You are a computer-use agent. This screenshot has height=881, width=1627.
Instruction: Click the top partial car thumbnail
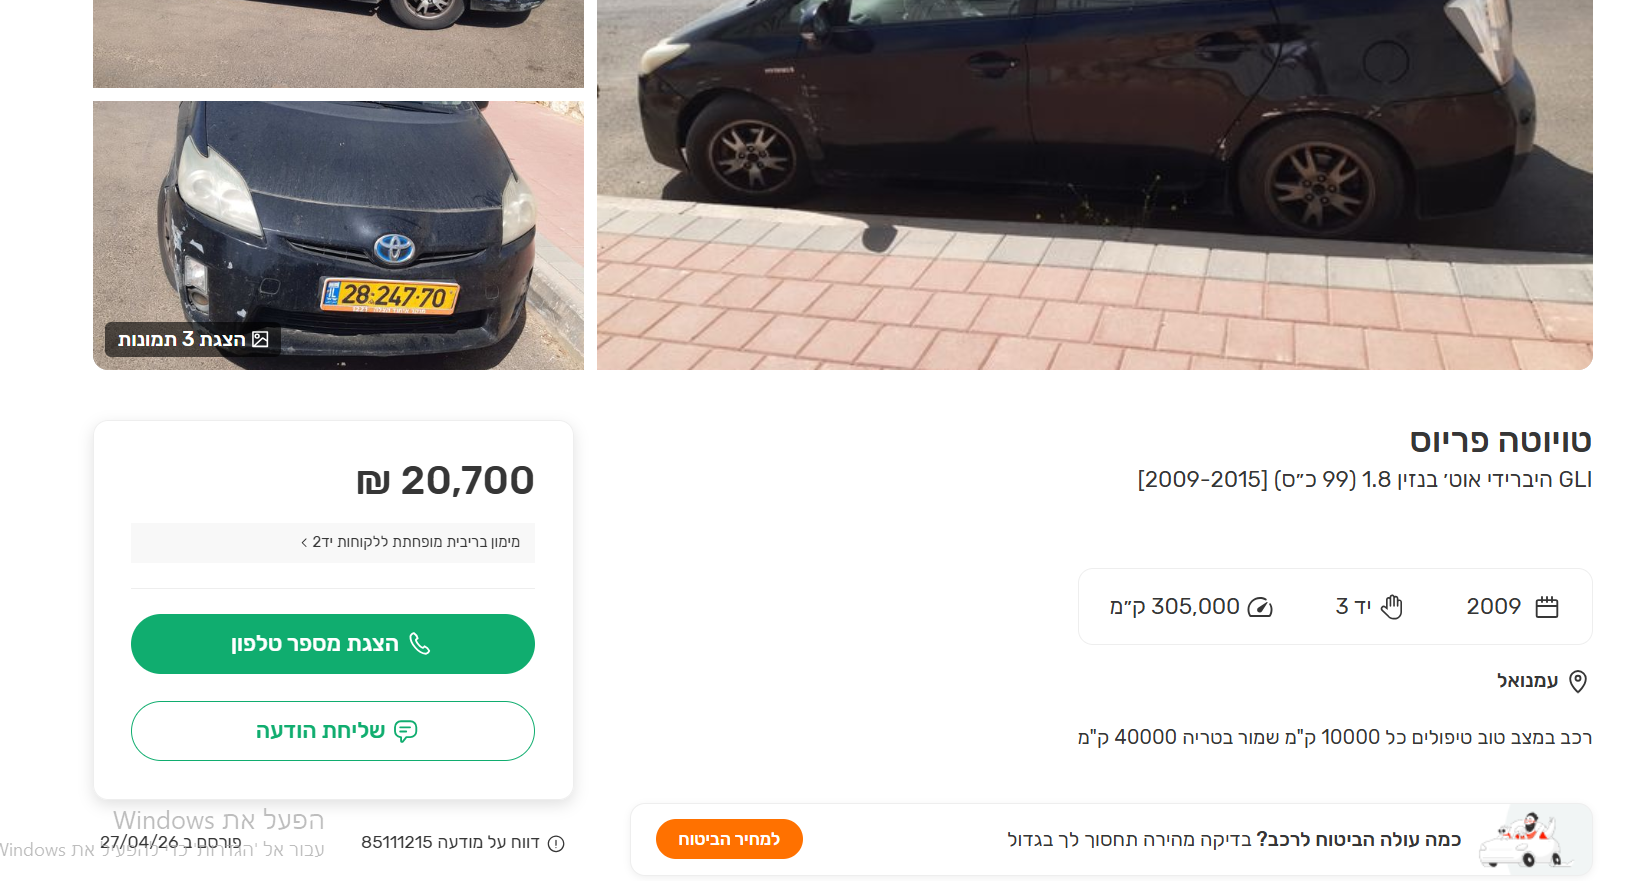(x=338, y=43)
